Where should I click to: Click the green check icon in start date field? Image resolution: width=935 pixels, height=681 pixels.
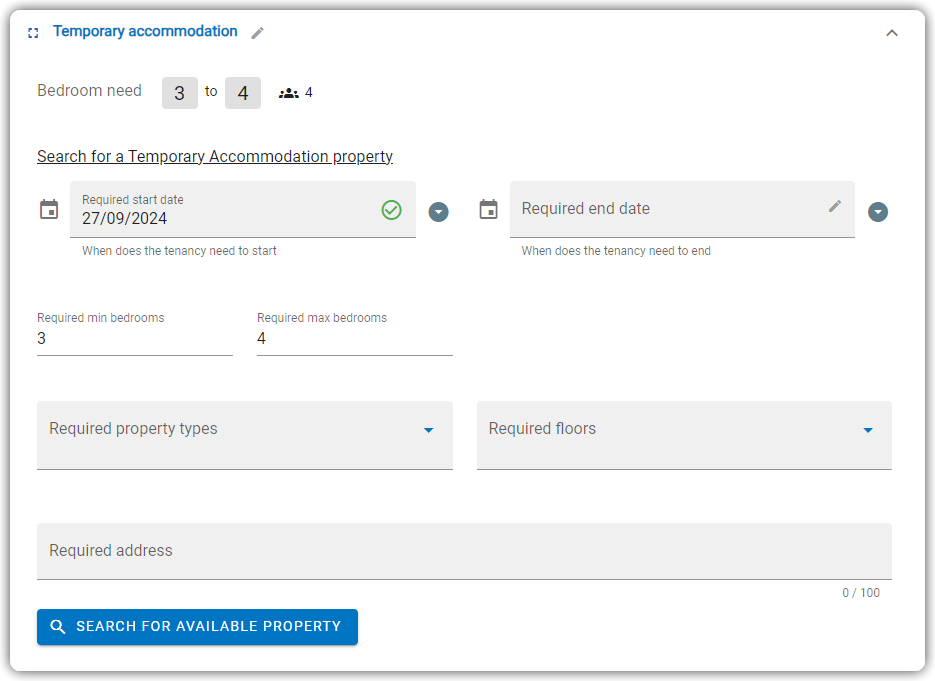pos(391,210)
